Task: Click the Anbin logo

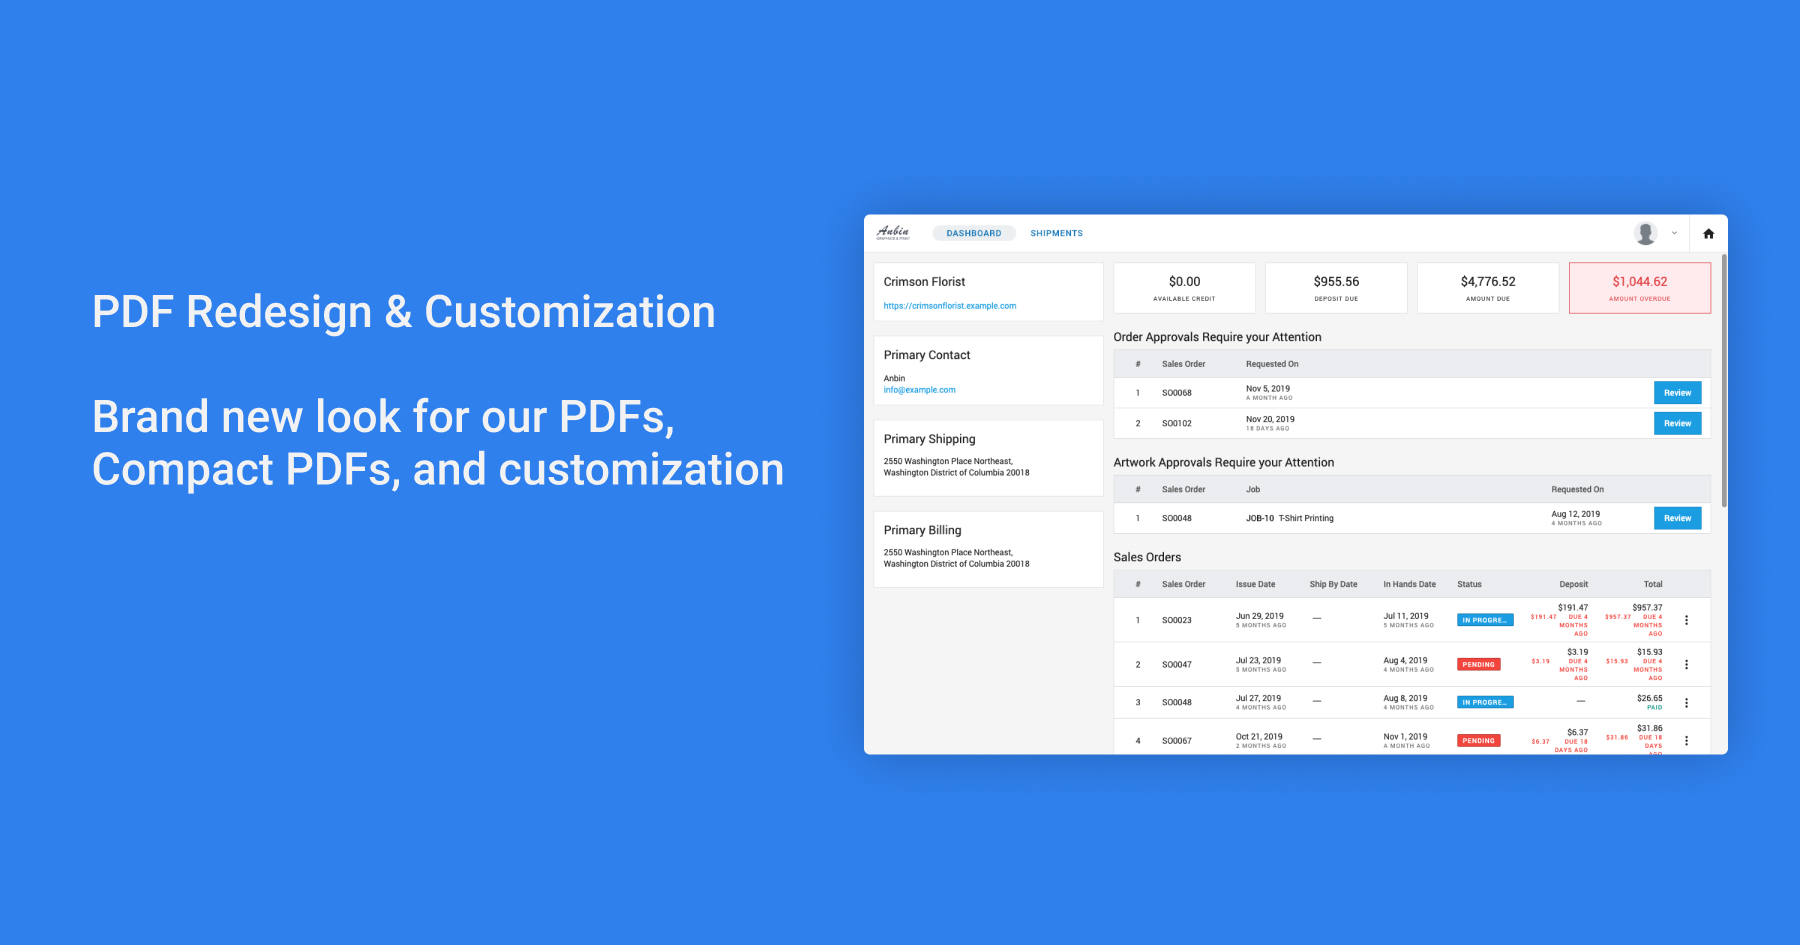Action: point(893,233)
